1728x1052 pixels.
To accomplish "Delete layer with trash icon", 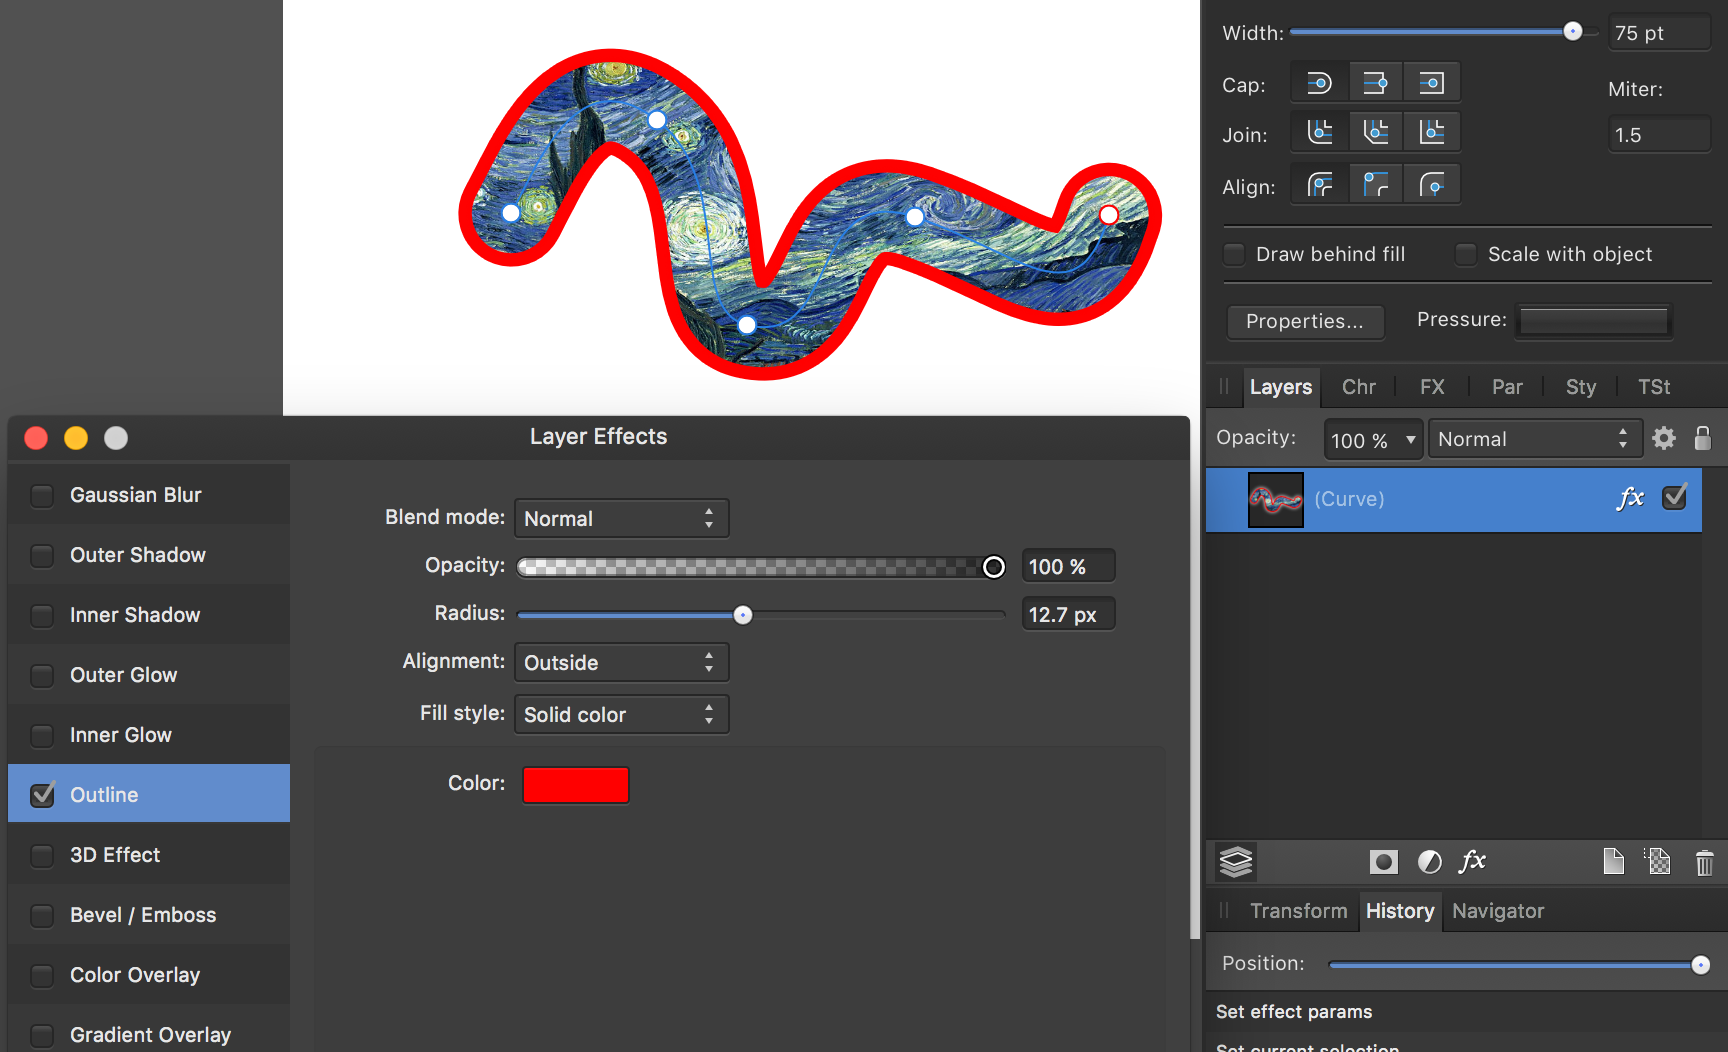I will (x=1705, y=862).
